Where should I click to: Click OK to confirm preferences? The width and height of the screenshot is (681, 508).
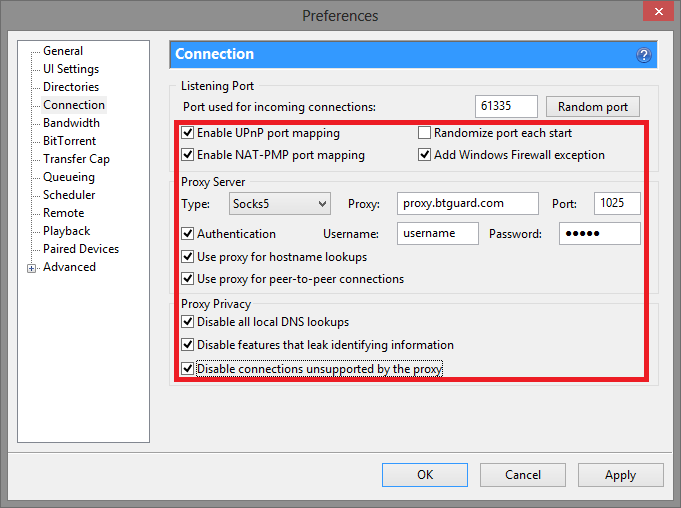click(425, 475)
